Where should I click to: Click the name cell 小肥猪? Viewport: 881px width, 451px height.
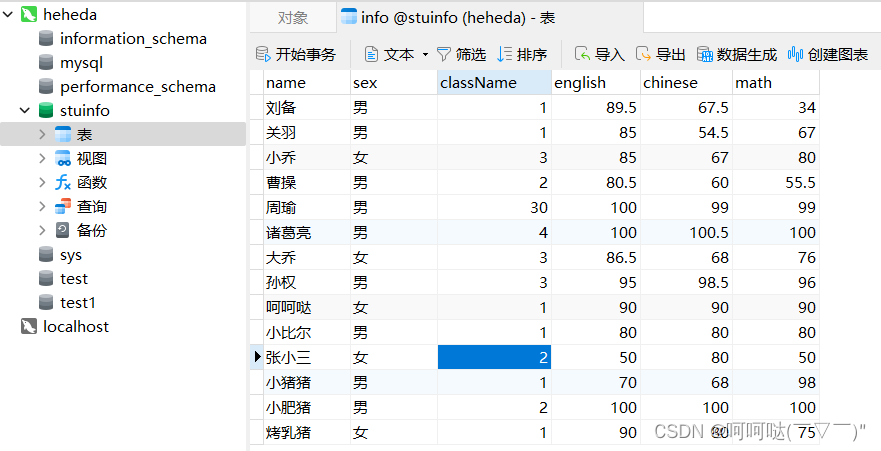click(x=307, y=407)
